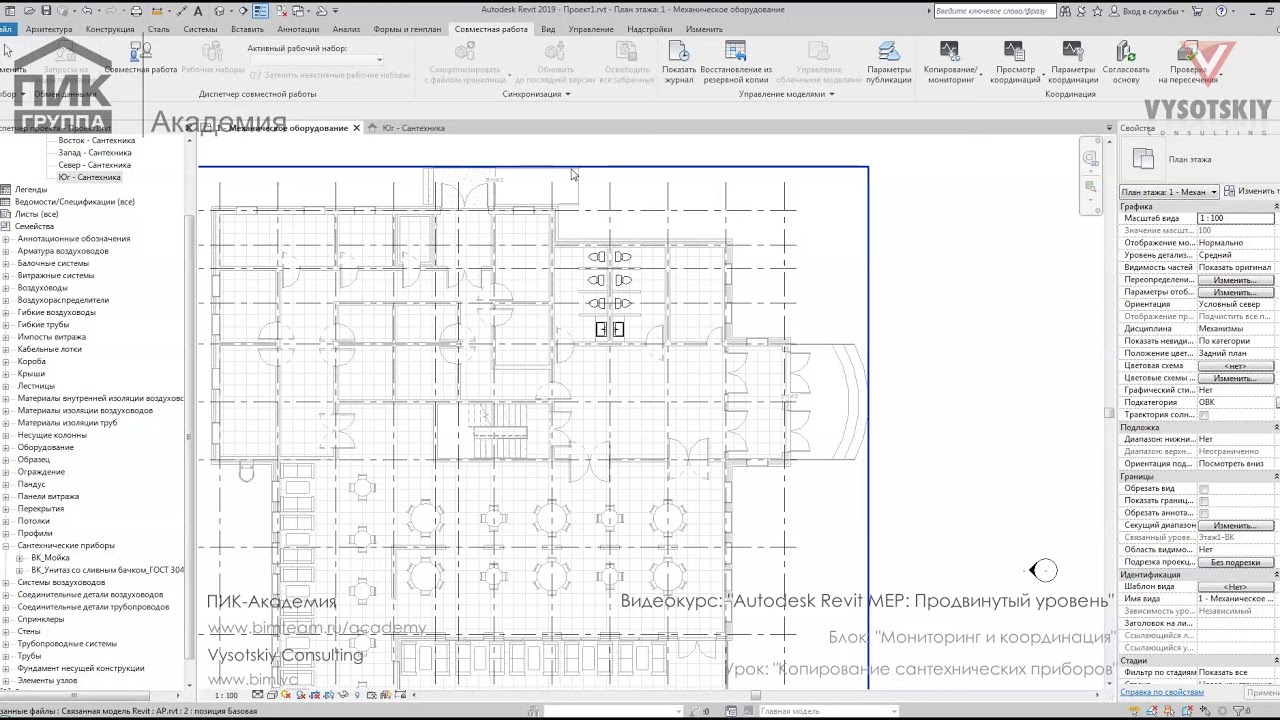Expand 'Сантехнические приборы' family node
This screenshot has height=720, width=1280.
[x=7, y=545]
